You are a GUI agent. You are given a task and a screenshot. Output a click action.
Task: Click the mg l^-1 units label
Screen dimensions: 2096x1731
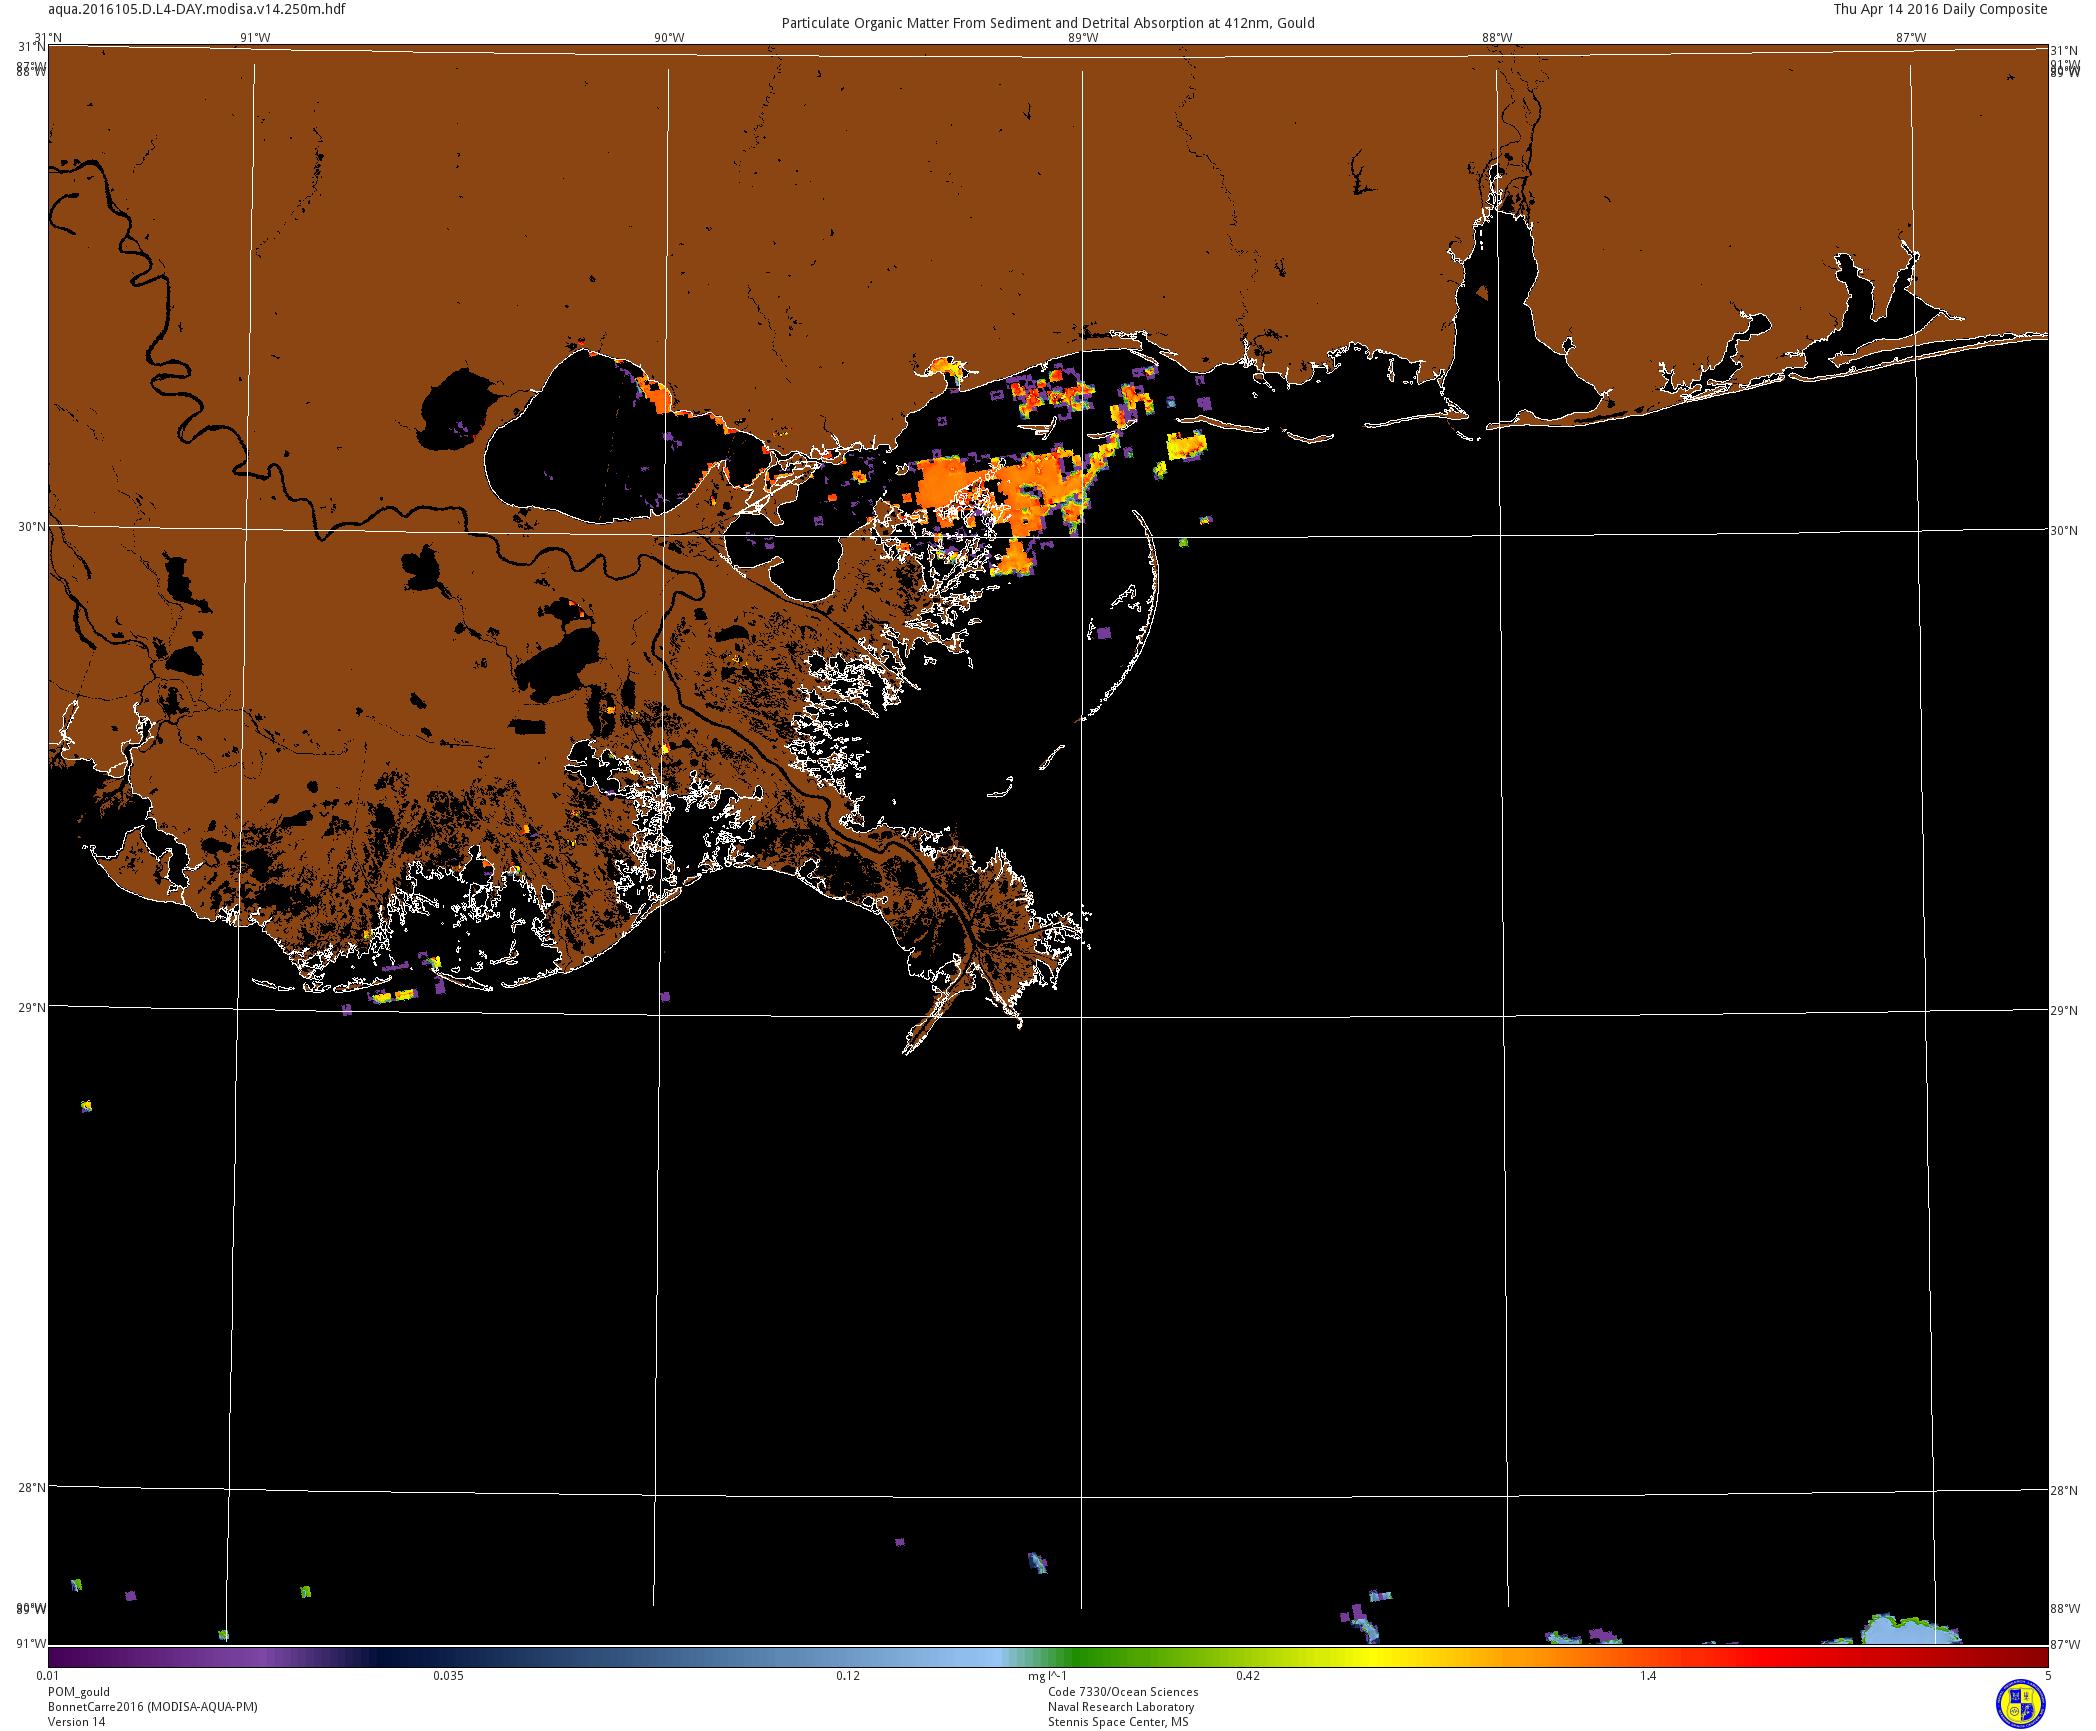point(1047,1676)
